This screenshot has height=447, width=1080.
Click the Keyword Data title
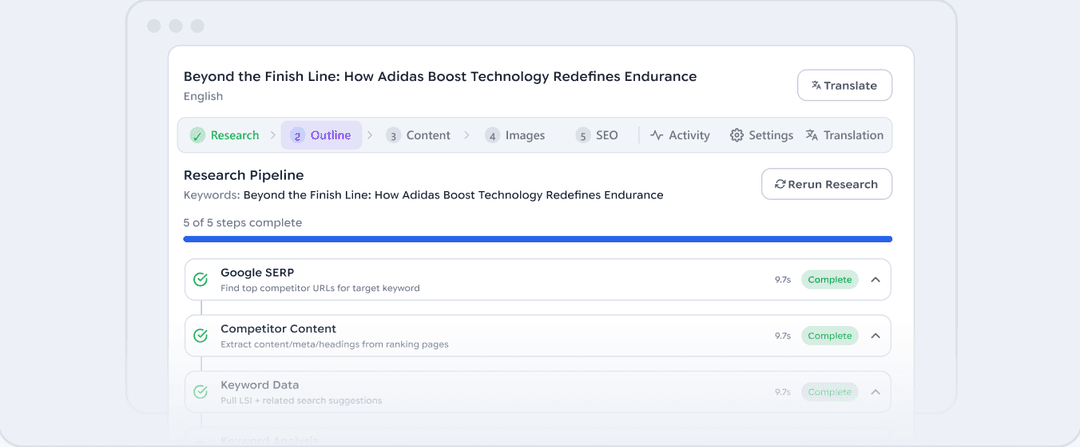pyautogui.click(x=260, y=385)
